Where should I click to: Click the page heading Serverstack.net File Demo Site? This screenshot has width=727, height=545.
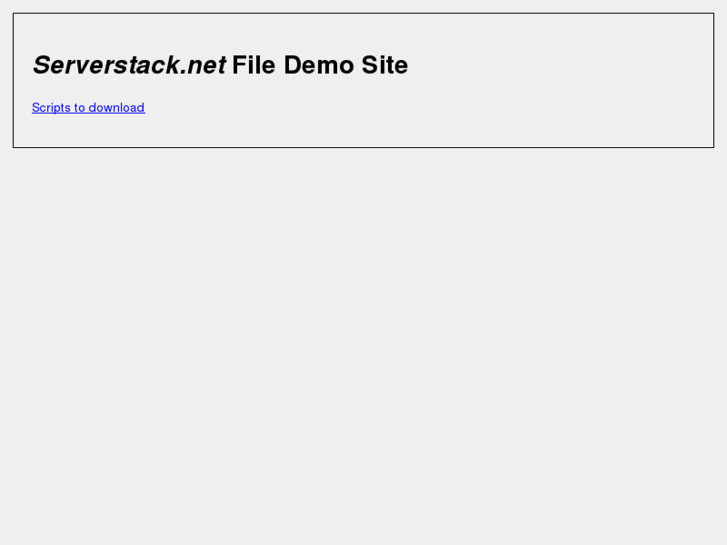click(x=220, y=65)
